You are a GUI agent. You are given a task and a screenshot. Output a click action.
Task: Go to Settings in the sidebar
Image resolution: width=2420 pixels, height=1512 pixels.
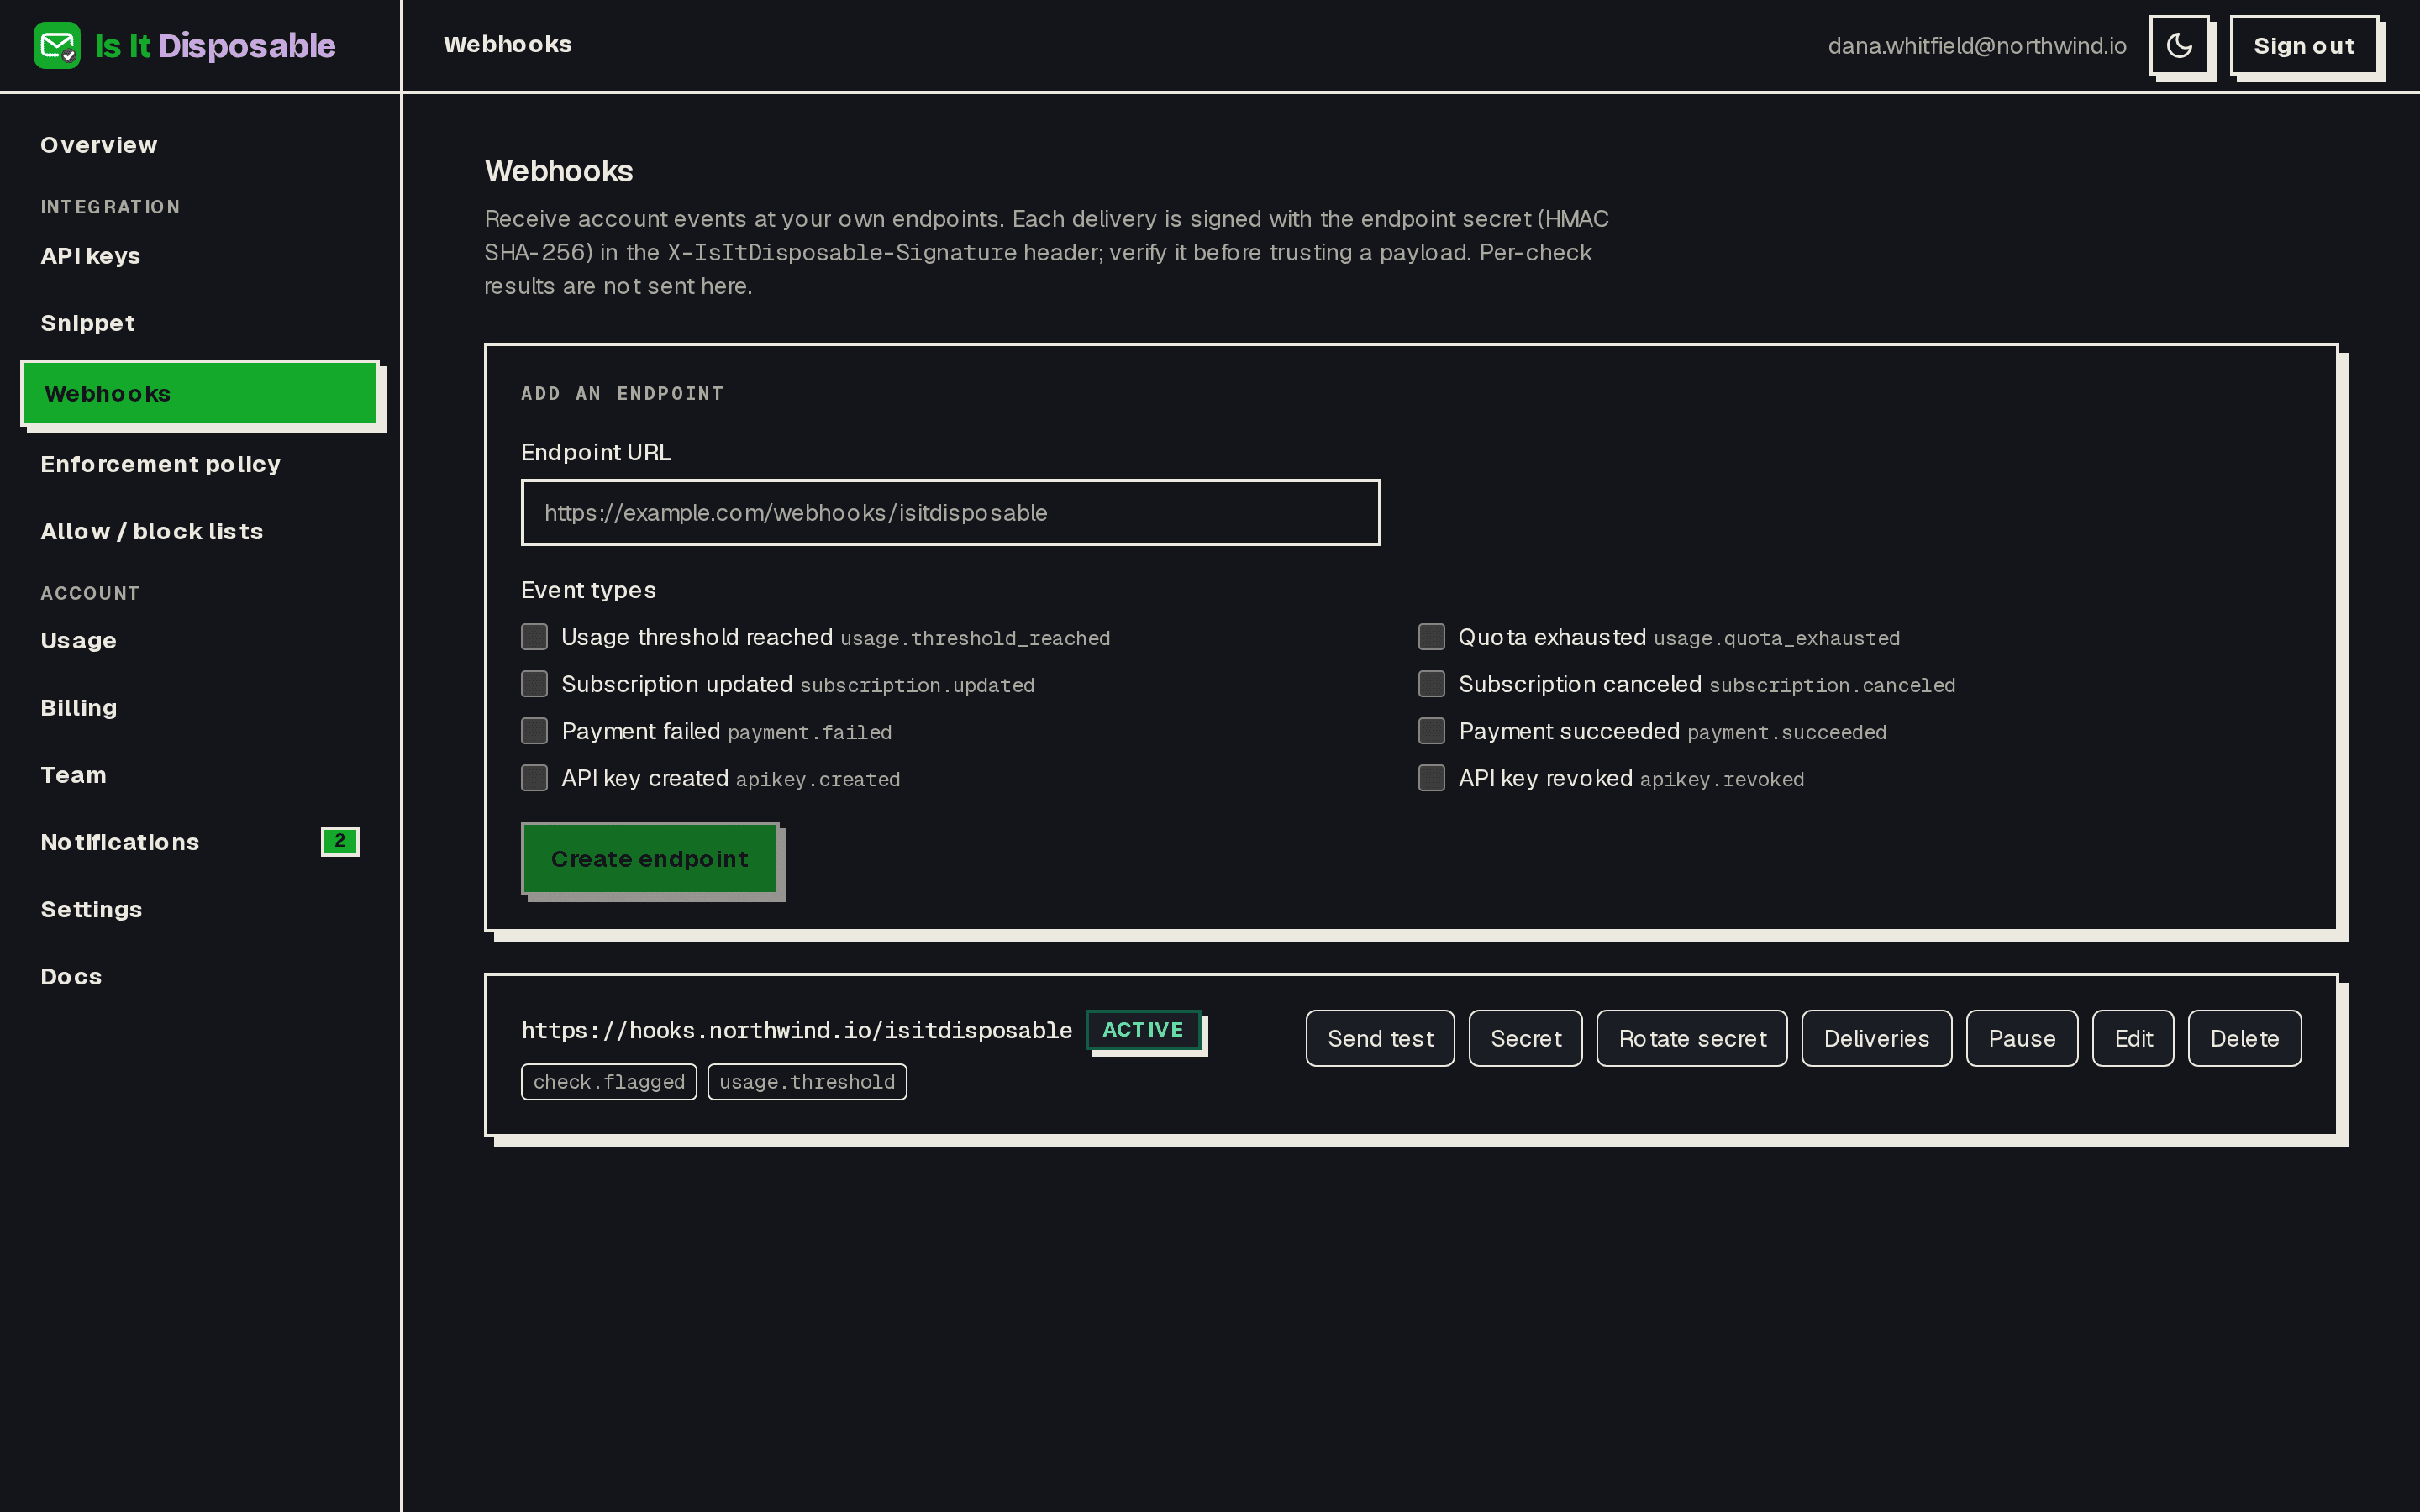point(199,909)
